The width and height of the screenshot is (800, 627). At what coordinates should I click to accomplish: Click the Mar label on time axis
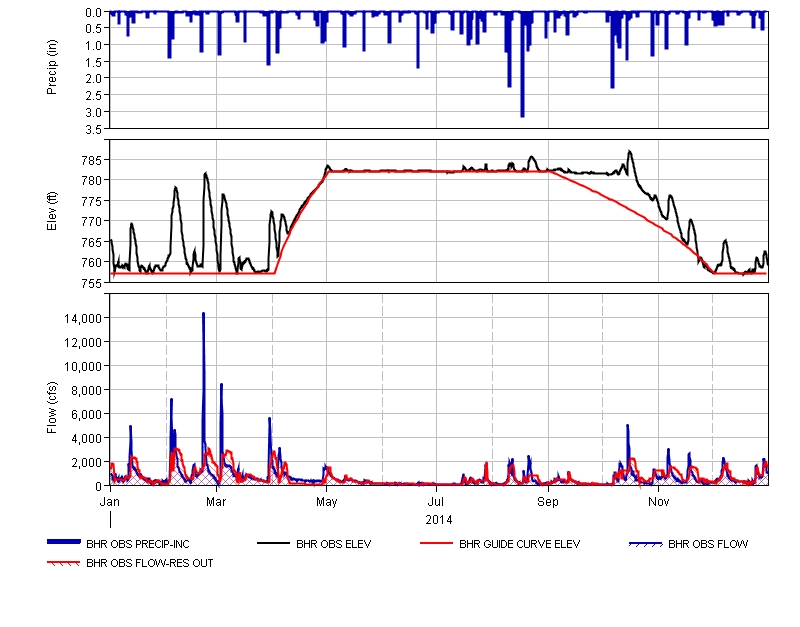(x=216, y=502)
